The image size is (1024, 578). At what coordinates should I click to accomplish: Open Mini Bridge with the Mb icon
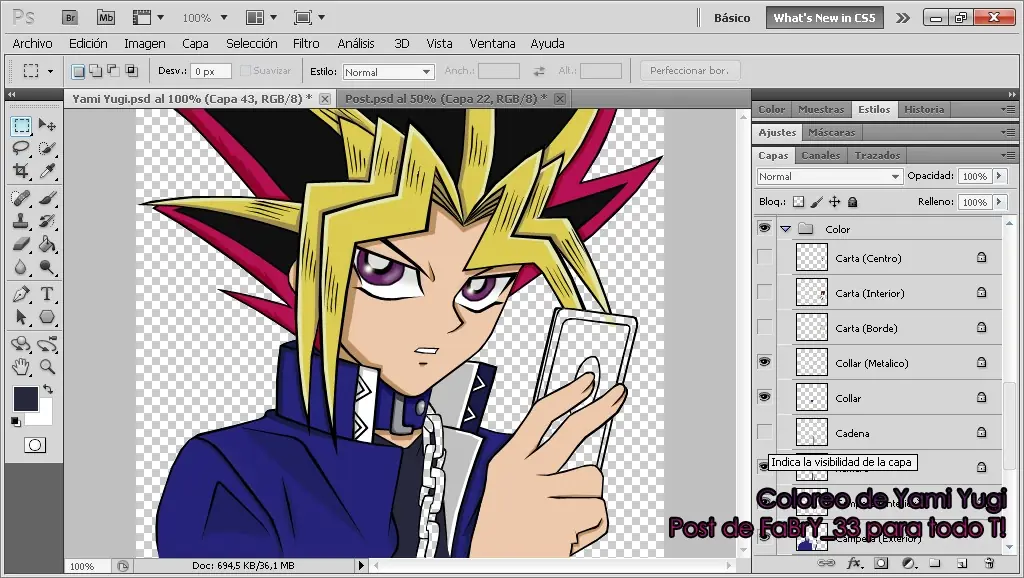[x=105, y=17]
